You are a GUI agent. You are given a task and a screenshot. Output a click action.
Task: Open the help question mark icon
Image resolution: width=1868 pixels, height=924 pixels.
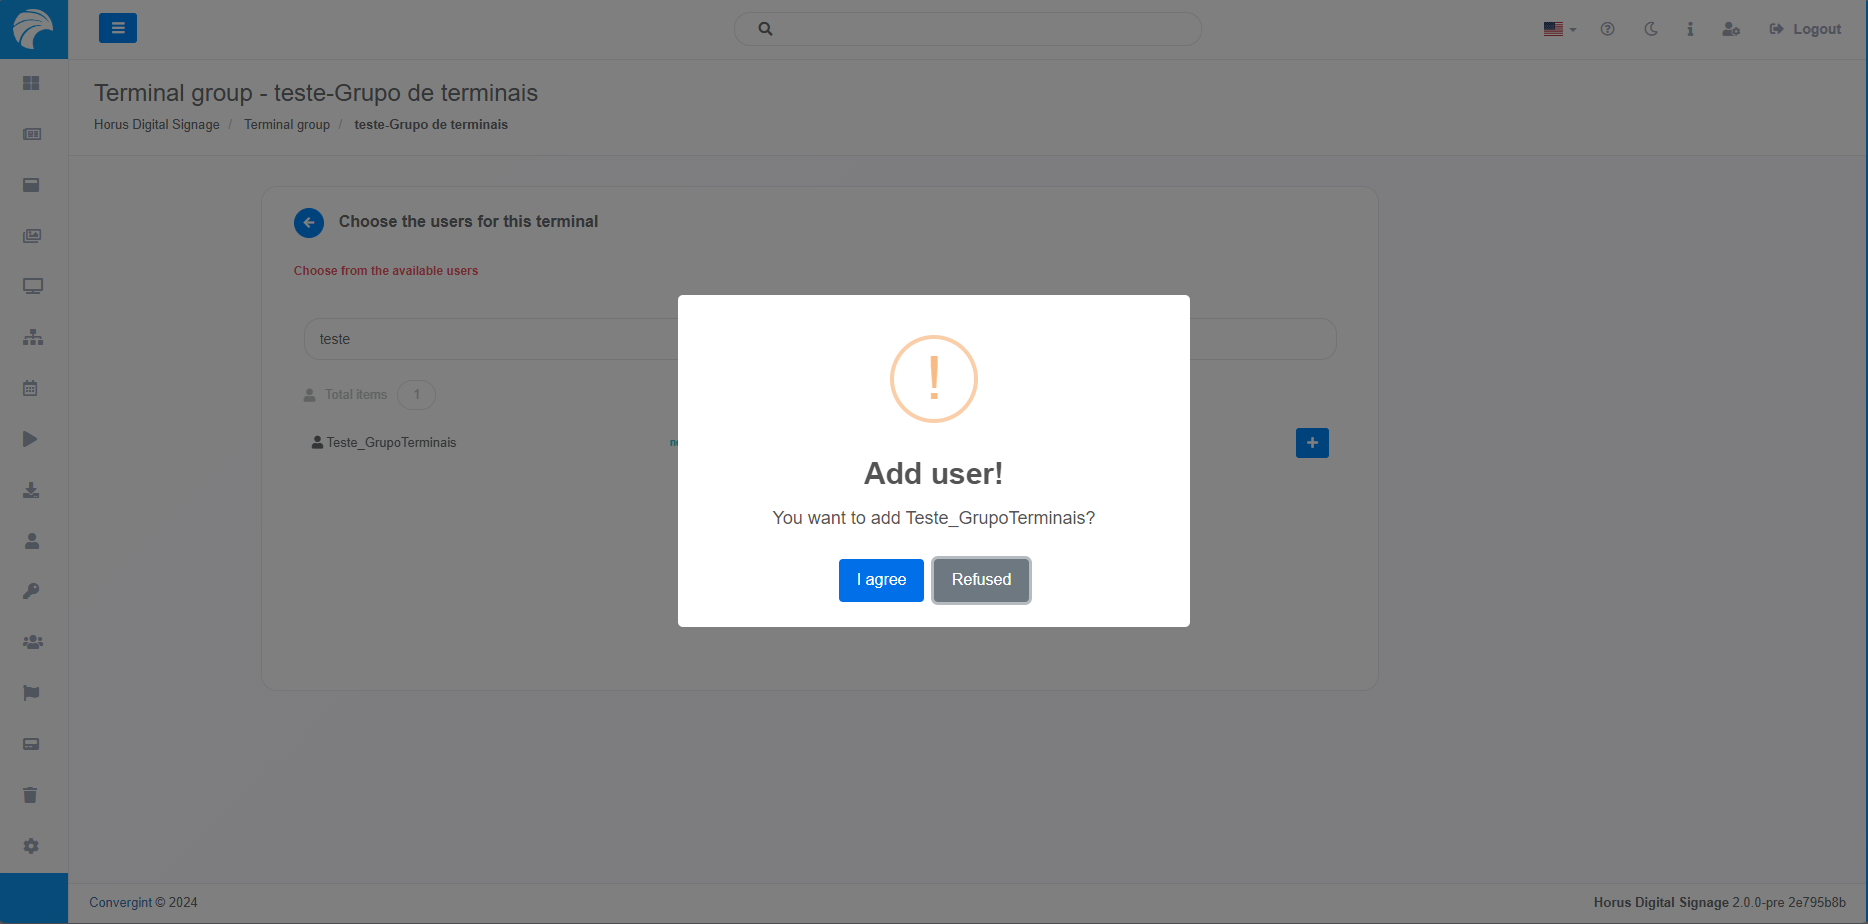point(1607,29)
